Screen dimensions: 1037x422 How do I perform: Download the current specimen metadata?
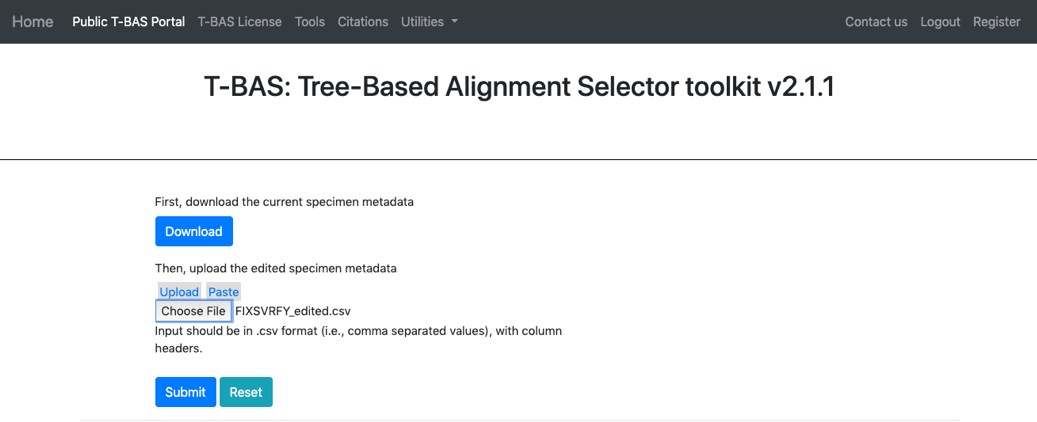(194, 232)
